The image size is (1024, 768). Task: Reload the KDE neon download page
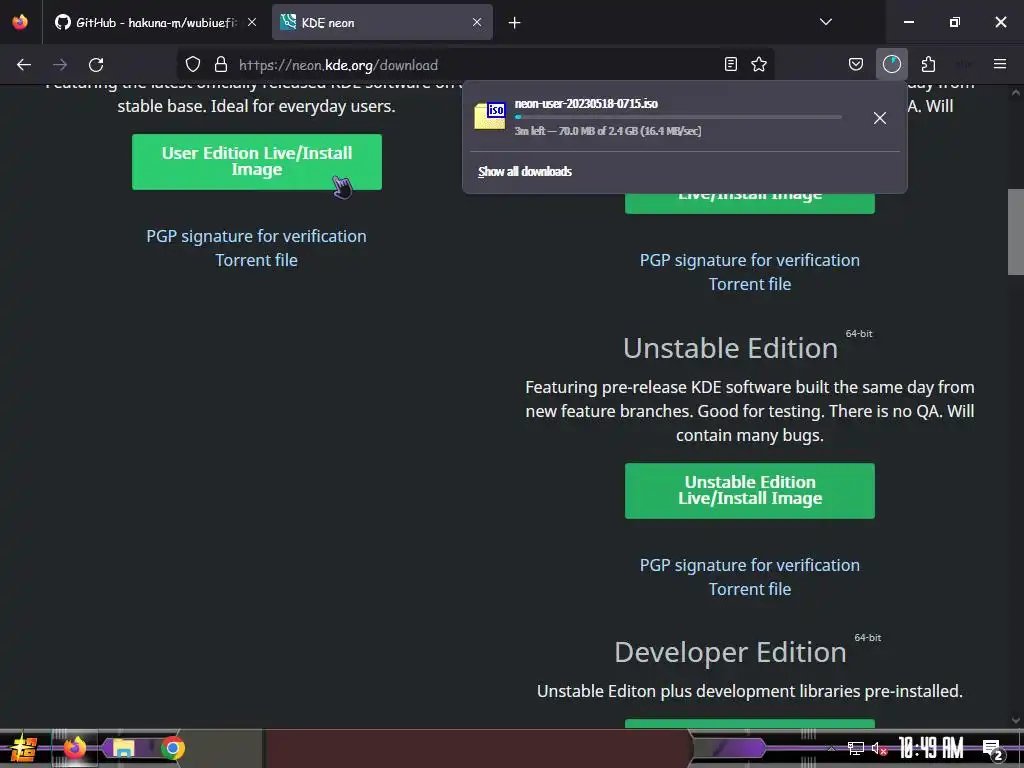pos(96,65)
